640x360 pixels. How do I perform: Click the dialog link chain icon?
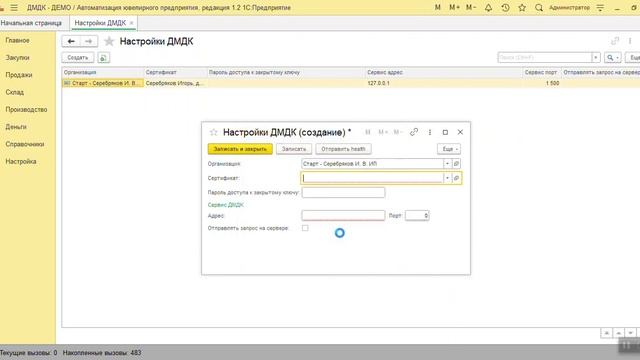pyautogui.click(x=414, y=132)
